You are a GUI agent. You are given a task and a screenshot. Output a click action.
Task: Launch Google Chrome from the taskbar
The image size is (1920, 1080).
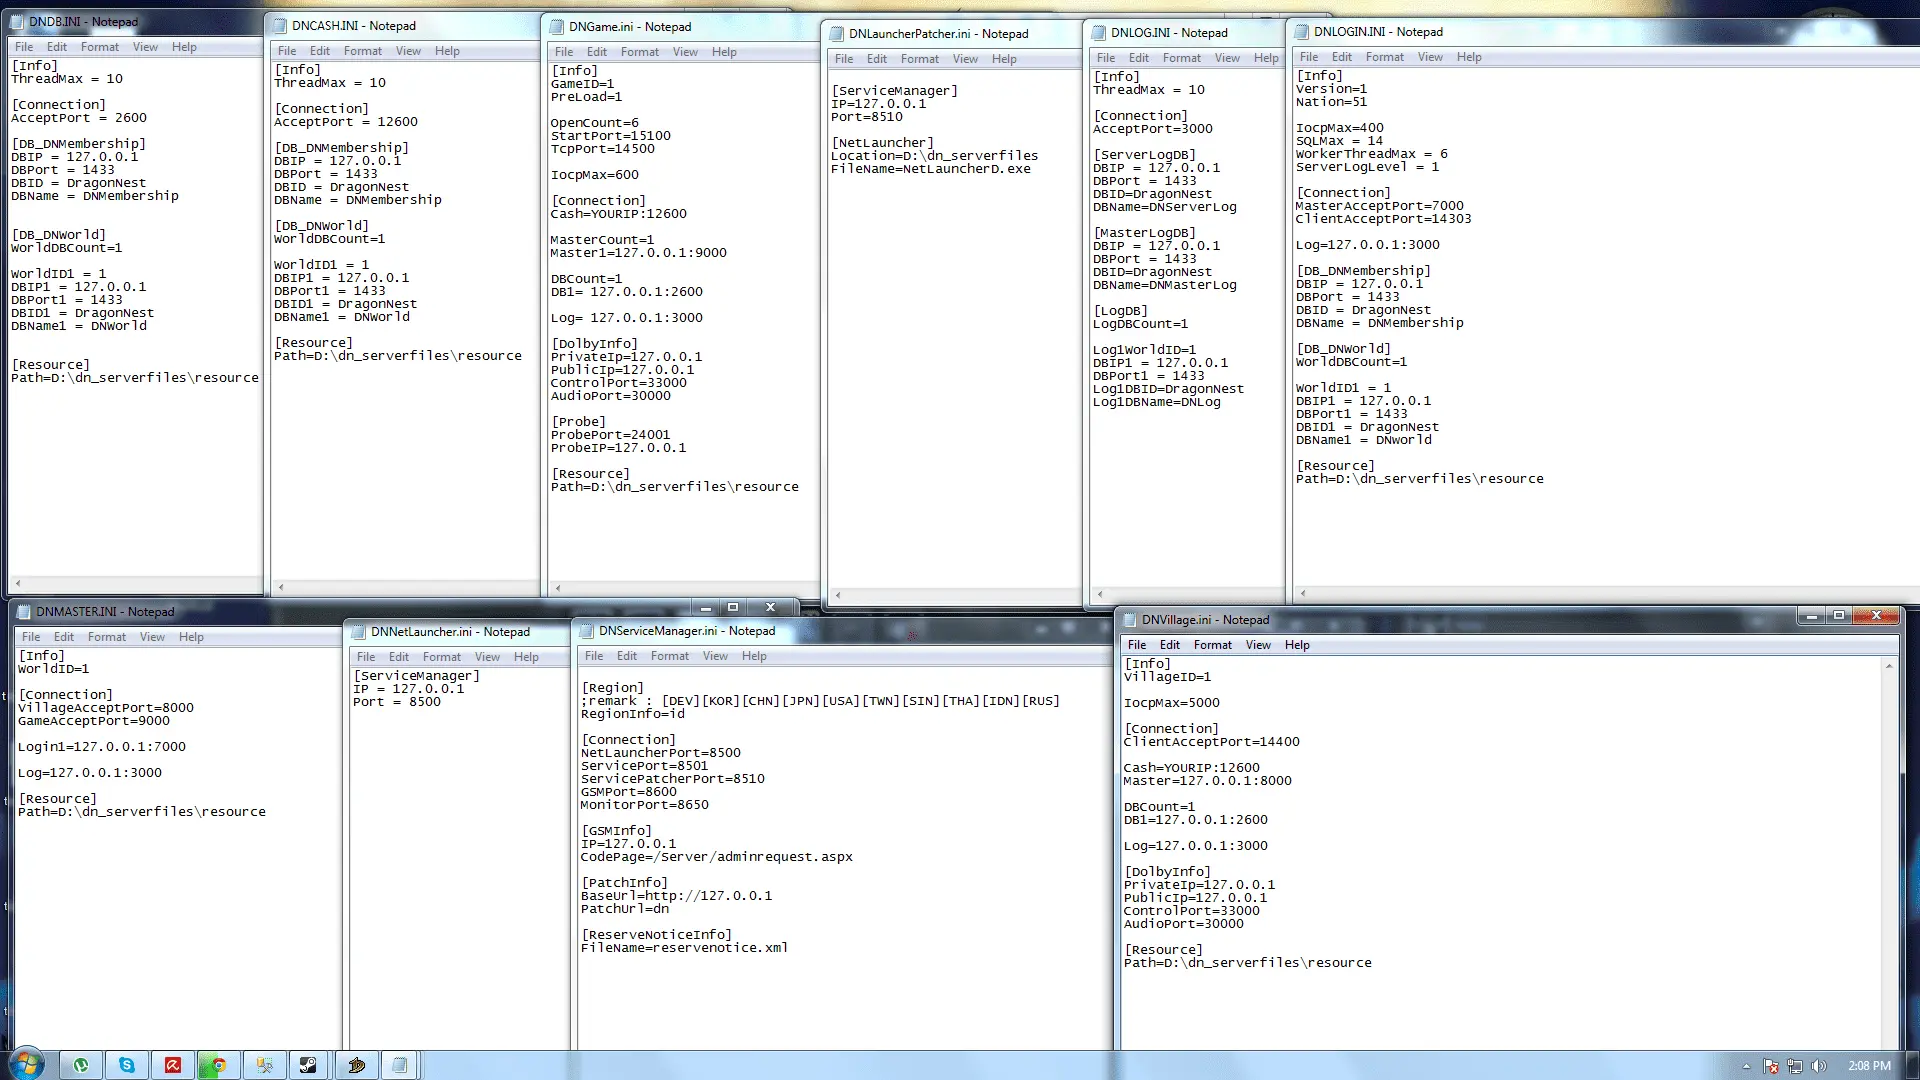click(x=219, y=1065)
